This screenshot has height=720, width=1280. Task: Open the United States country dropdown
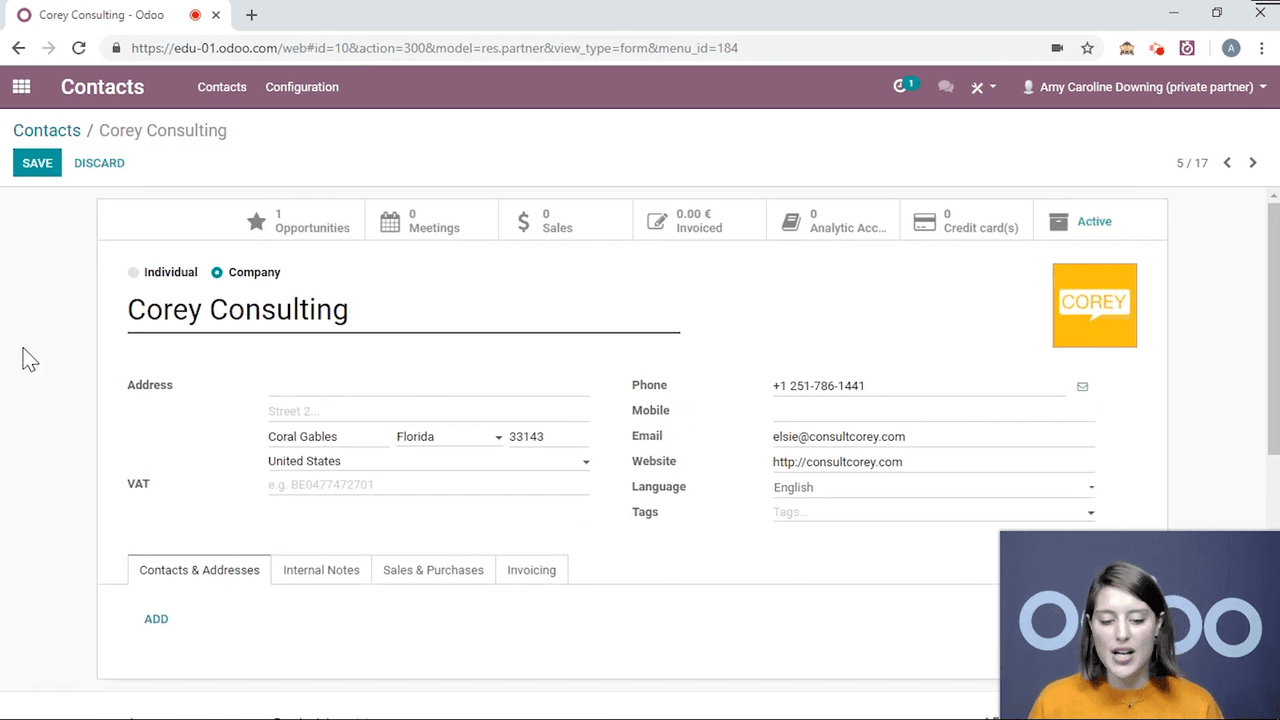point(585,461)
